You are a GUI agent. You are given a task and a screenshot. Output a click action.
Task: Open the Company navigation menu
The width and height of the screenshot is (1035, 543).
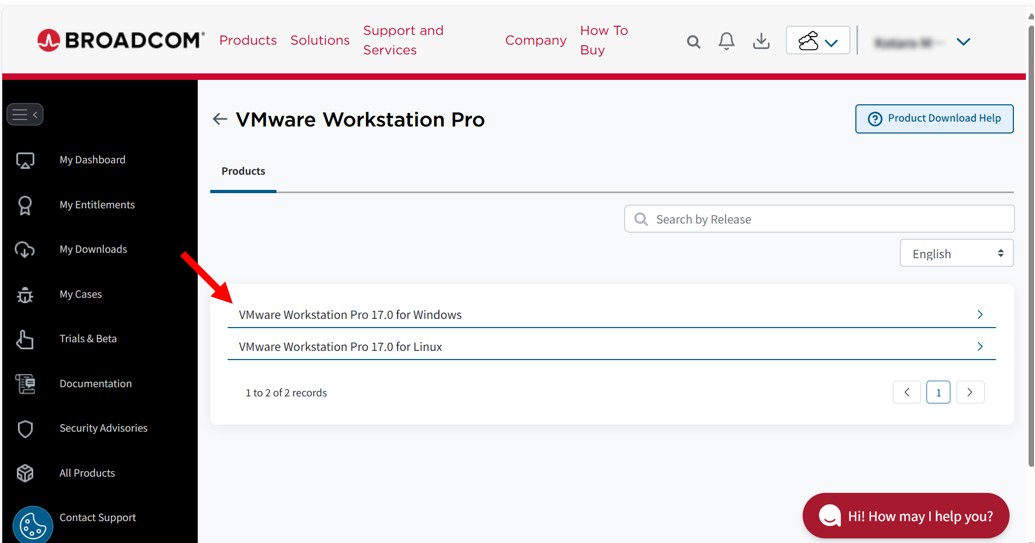click(536, 40)
